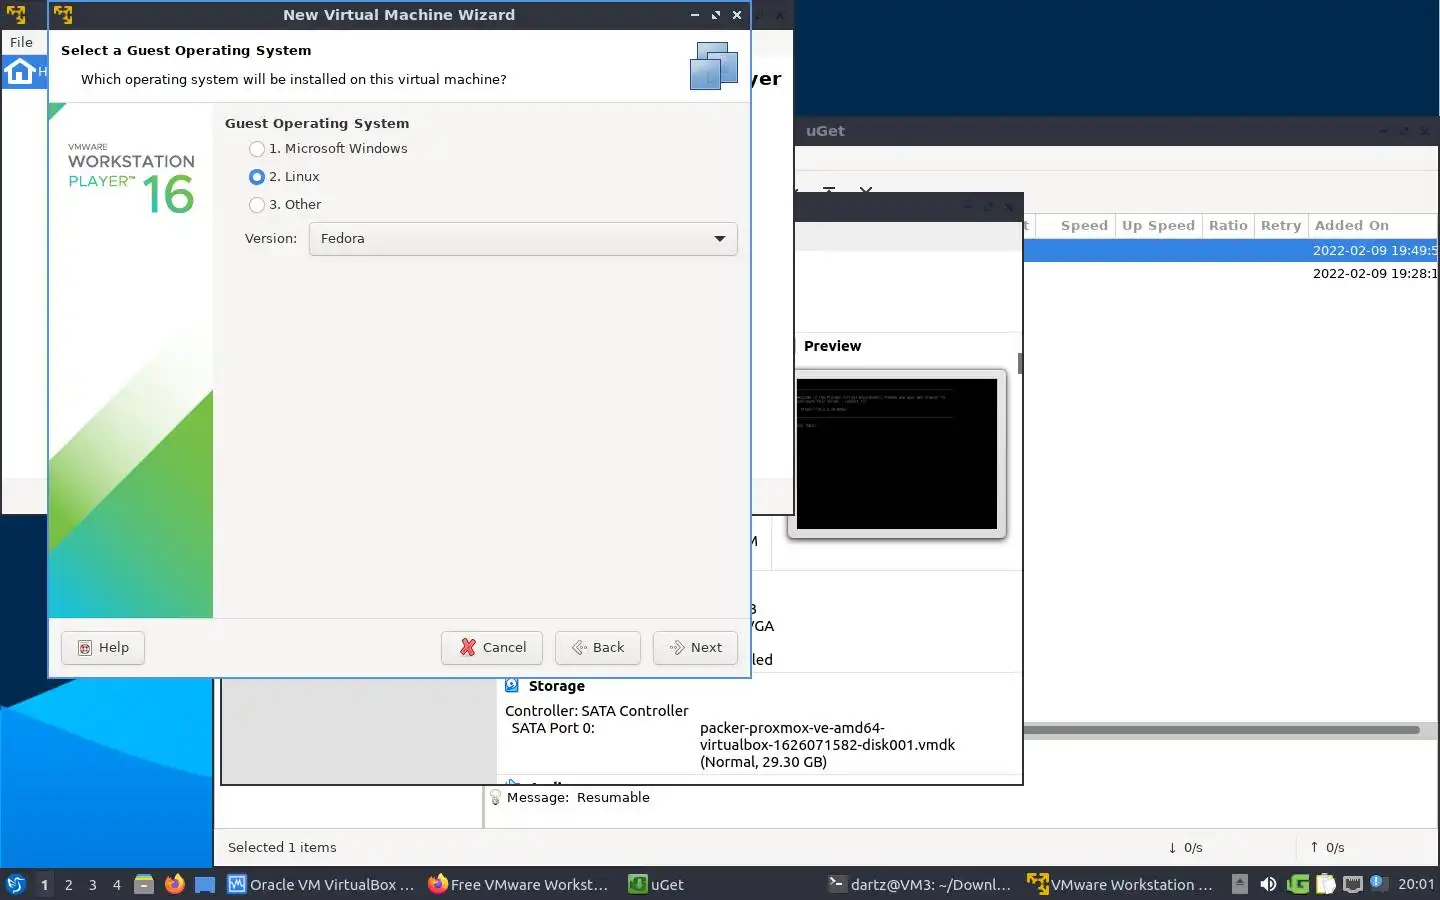Go Back to the previous wizard step
Screen dimensions: 1440x900
(x=598, y=648)
